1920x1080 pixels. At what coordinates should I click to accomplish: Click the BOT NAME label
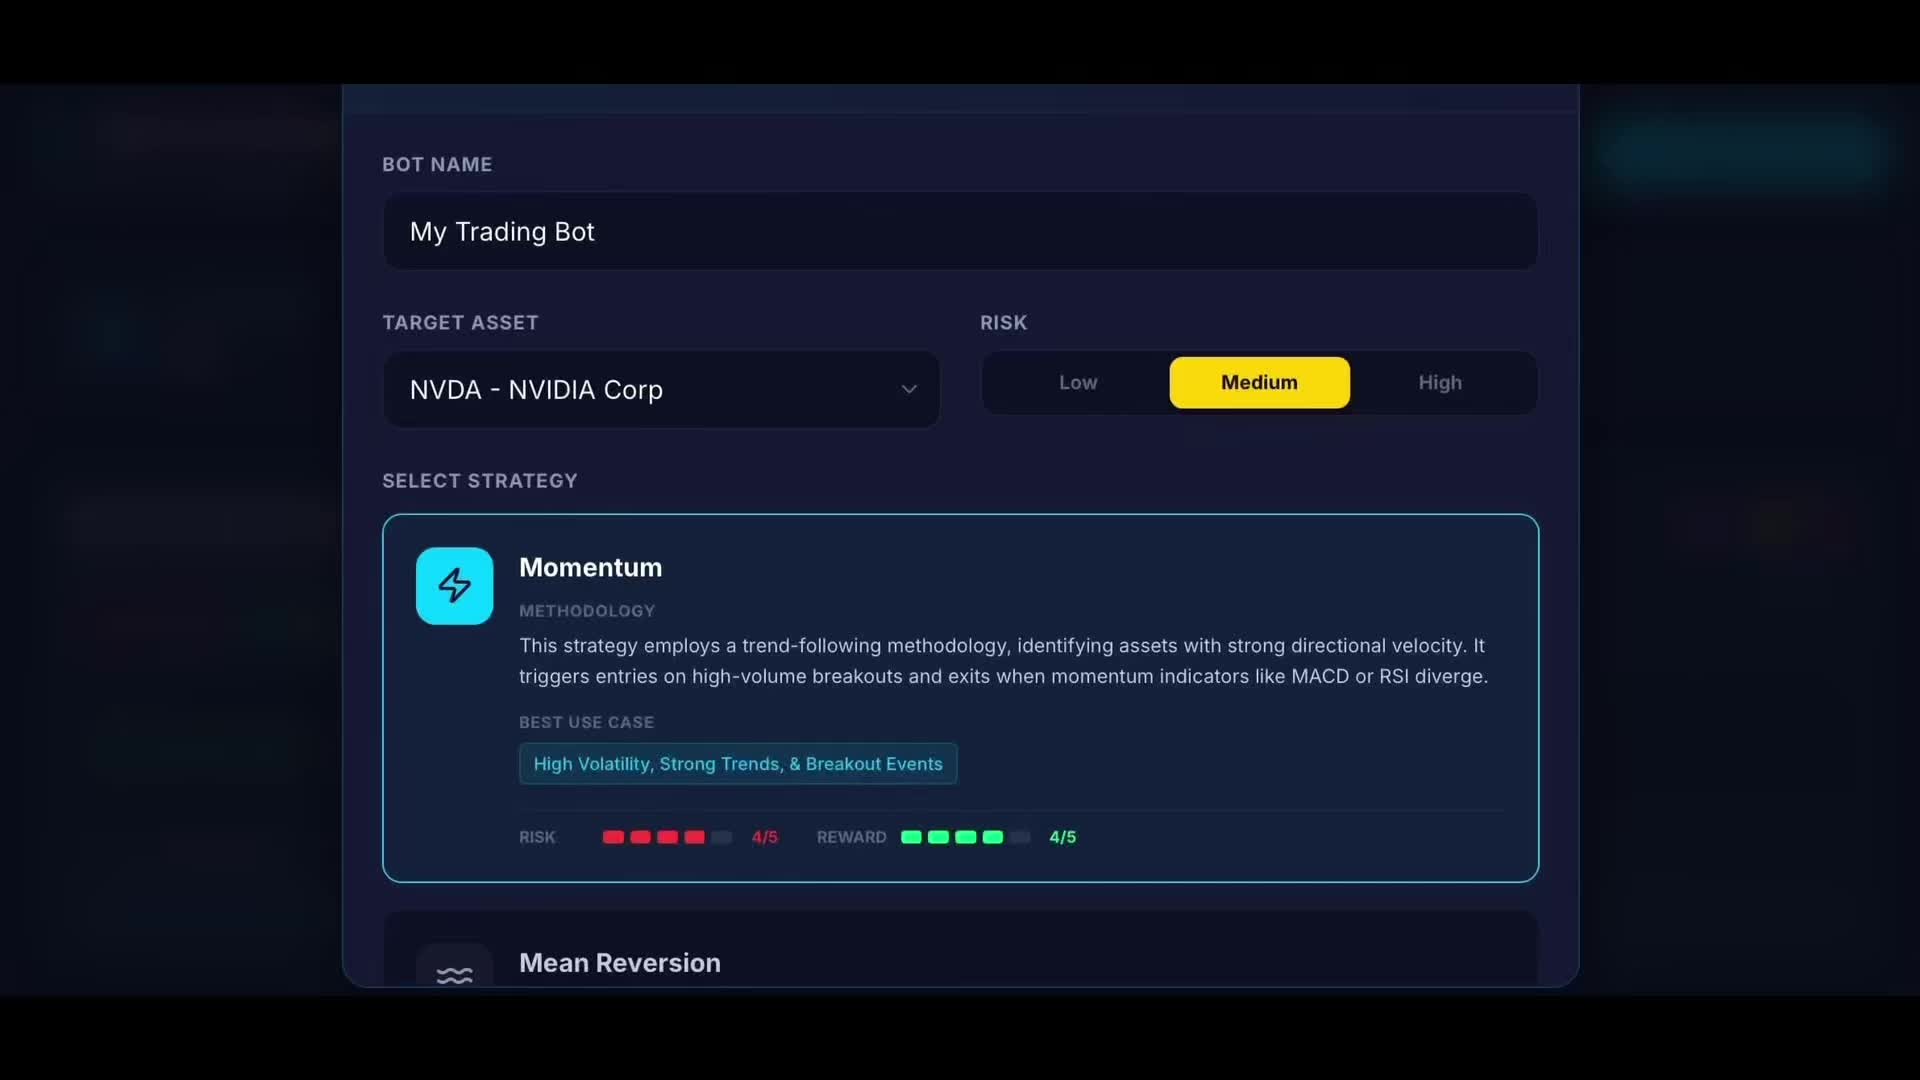pyautogui.click(x=437, y=165)
